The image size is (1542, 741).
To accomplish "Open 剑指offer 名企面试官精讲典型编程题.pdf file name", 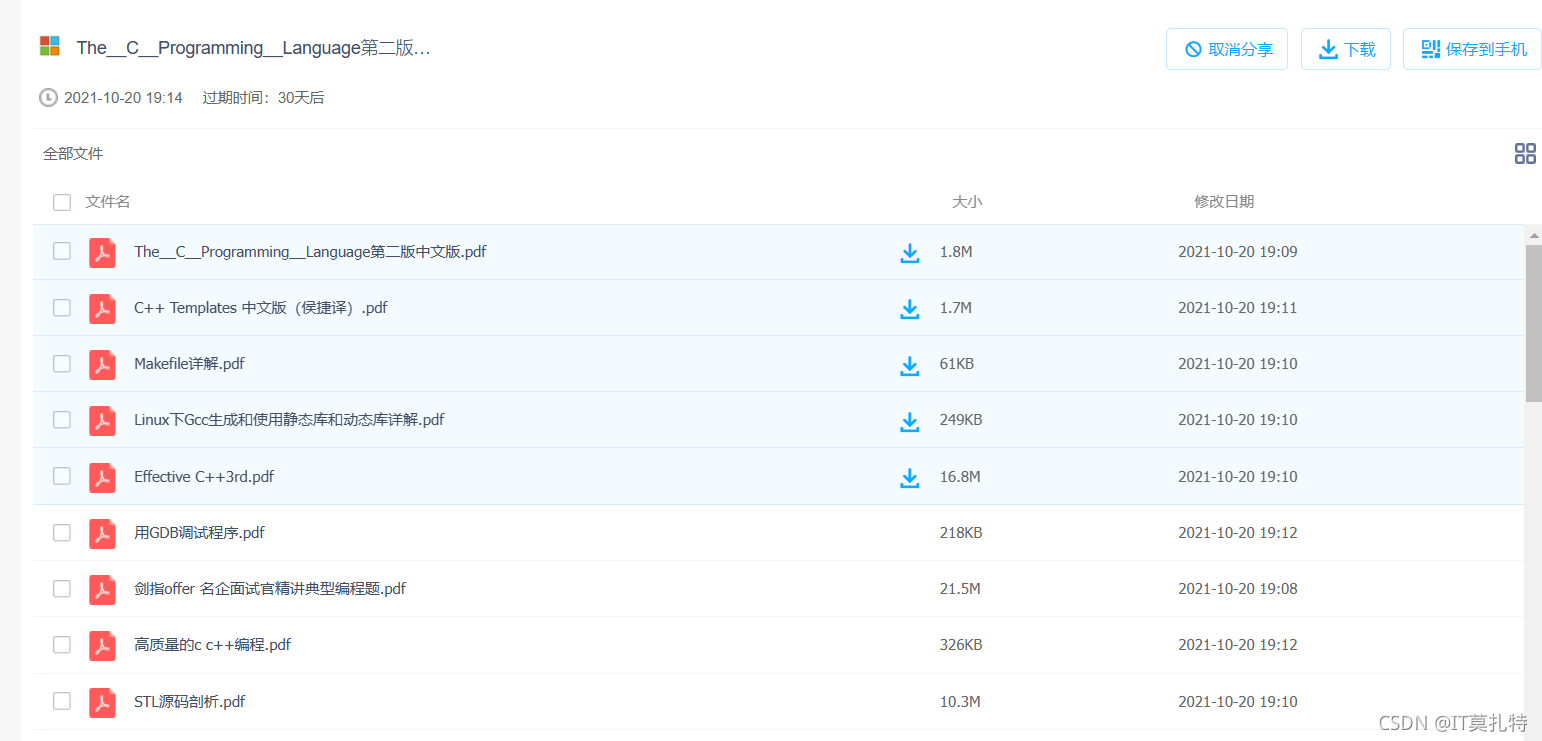I will tap(270, 589).
